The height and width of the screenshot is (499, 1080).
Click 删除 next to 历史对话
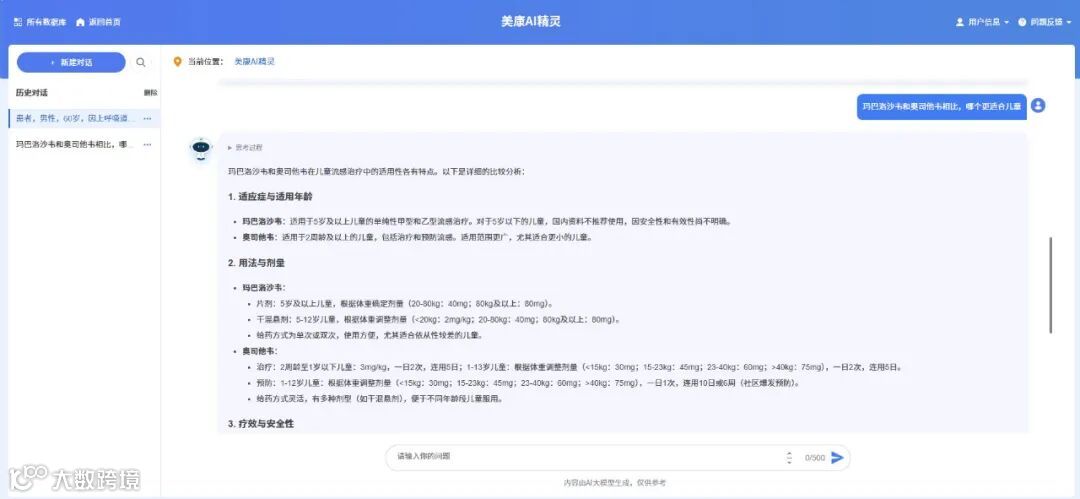[x=151, y=92]
